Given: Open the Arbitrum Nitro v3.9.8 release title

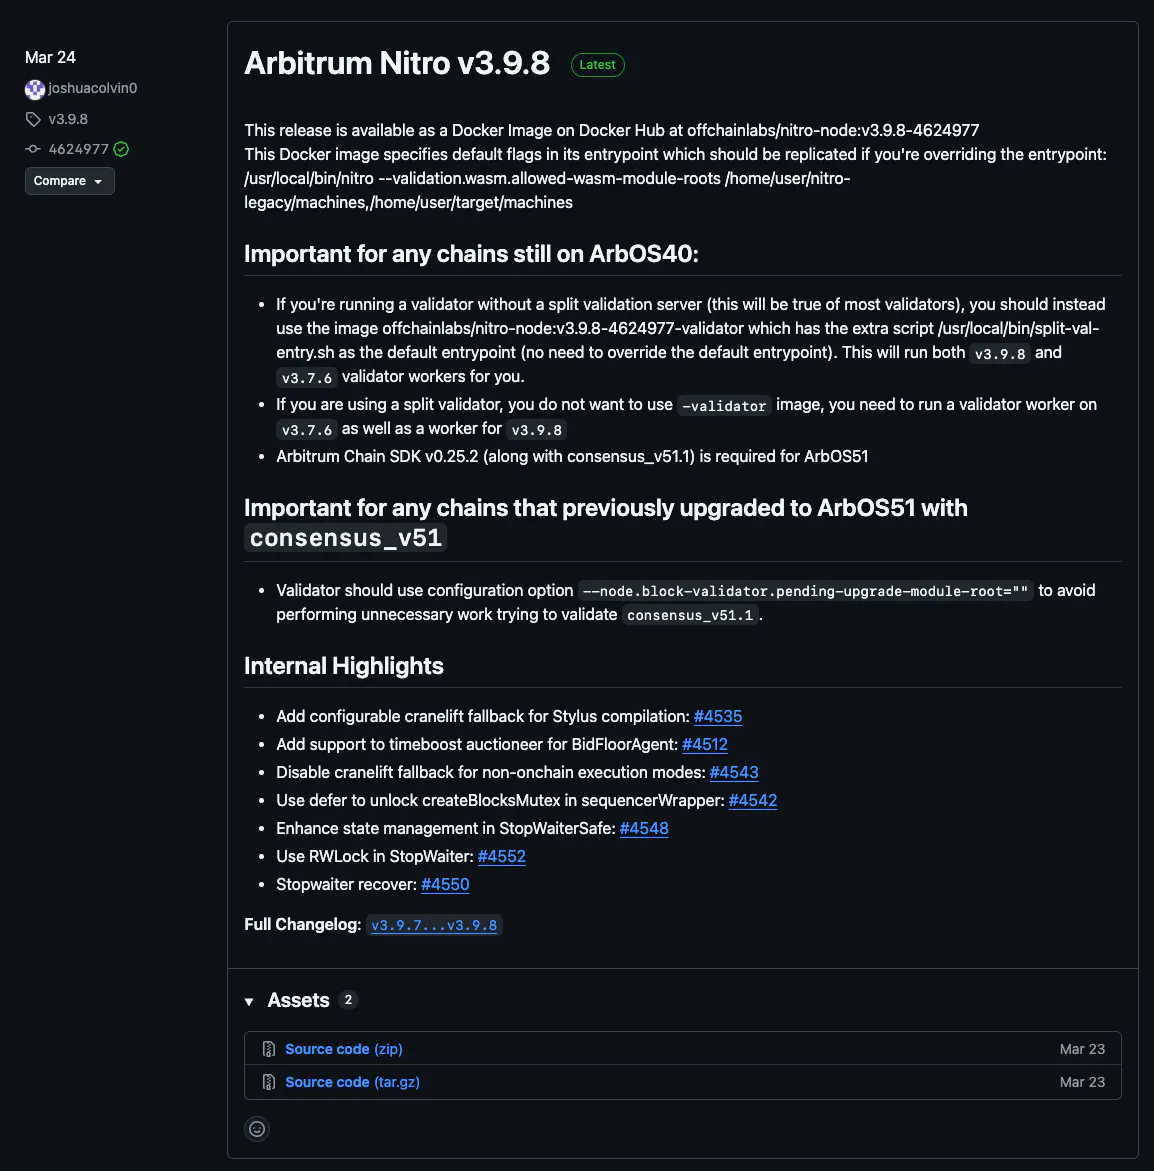Looking at the screenshot, I should tap(397, 63).
